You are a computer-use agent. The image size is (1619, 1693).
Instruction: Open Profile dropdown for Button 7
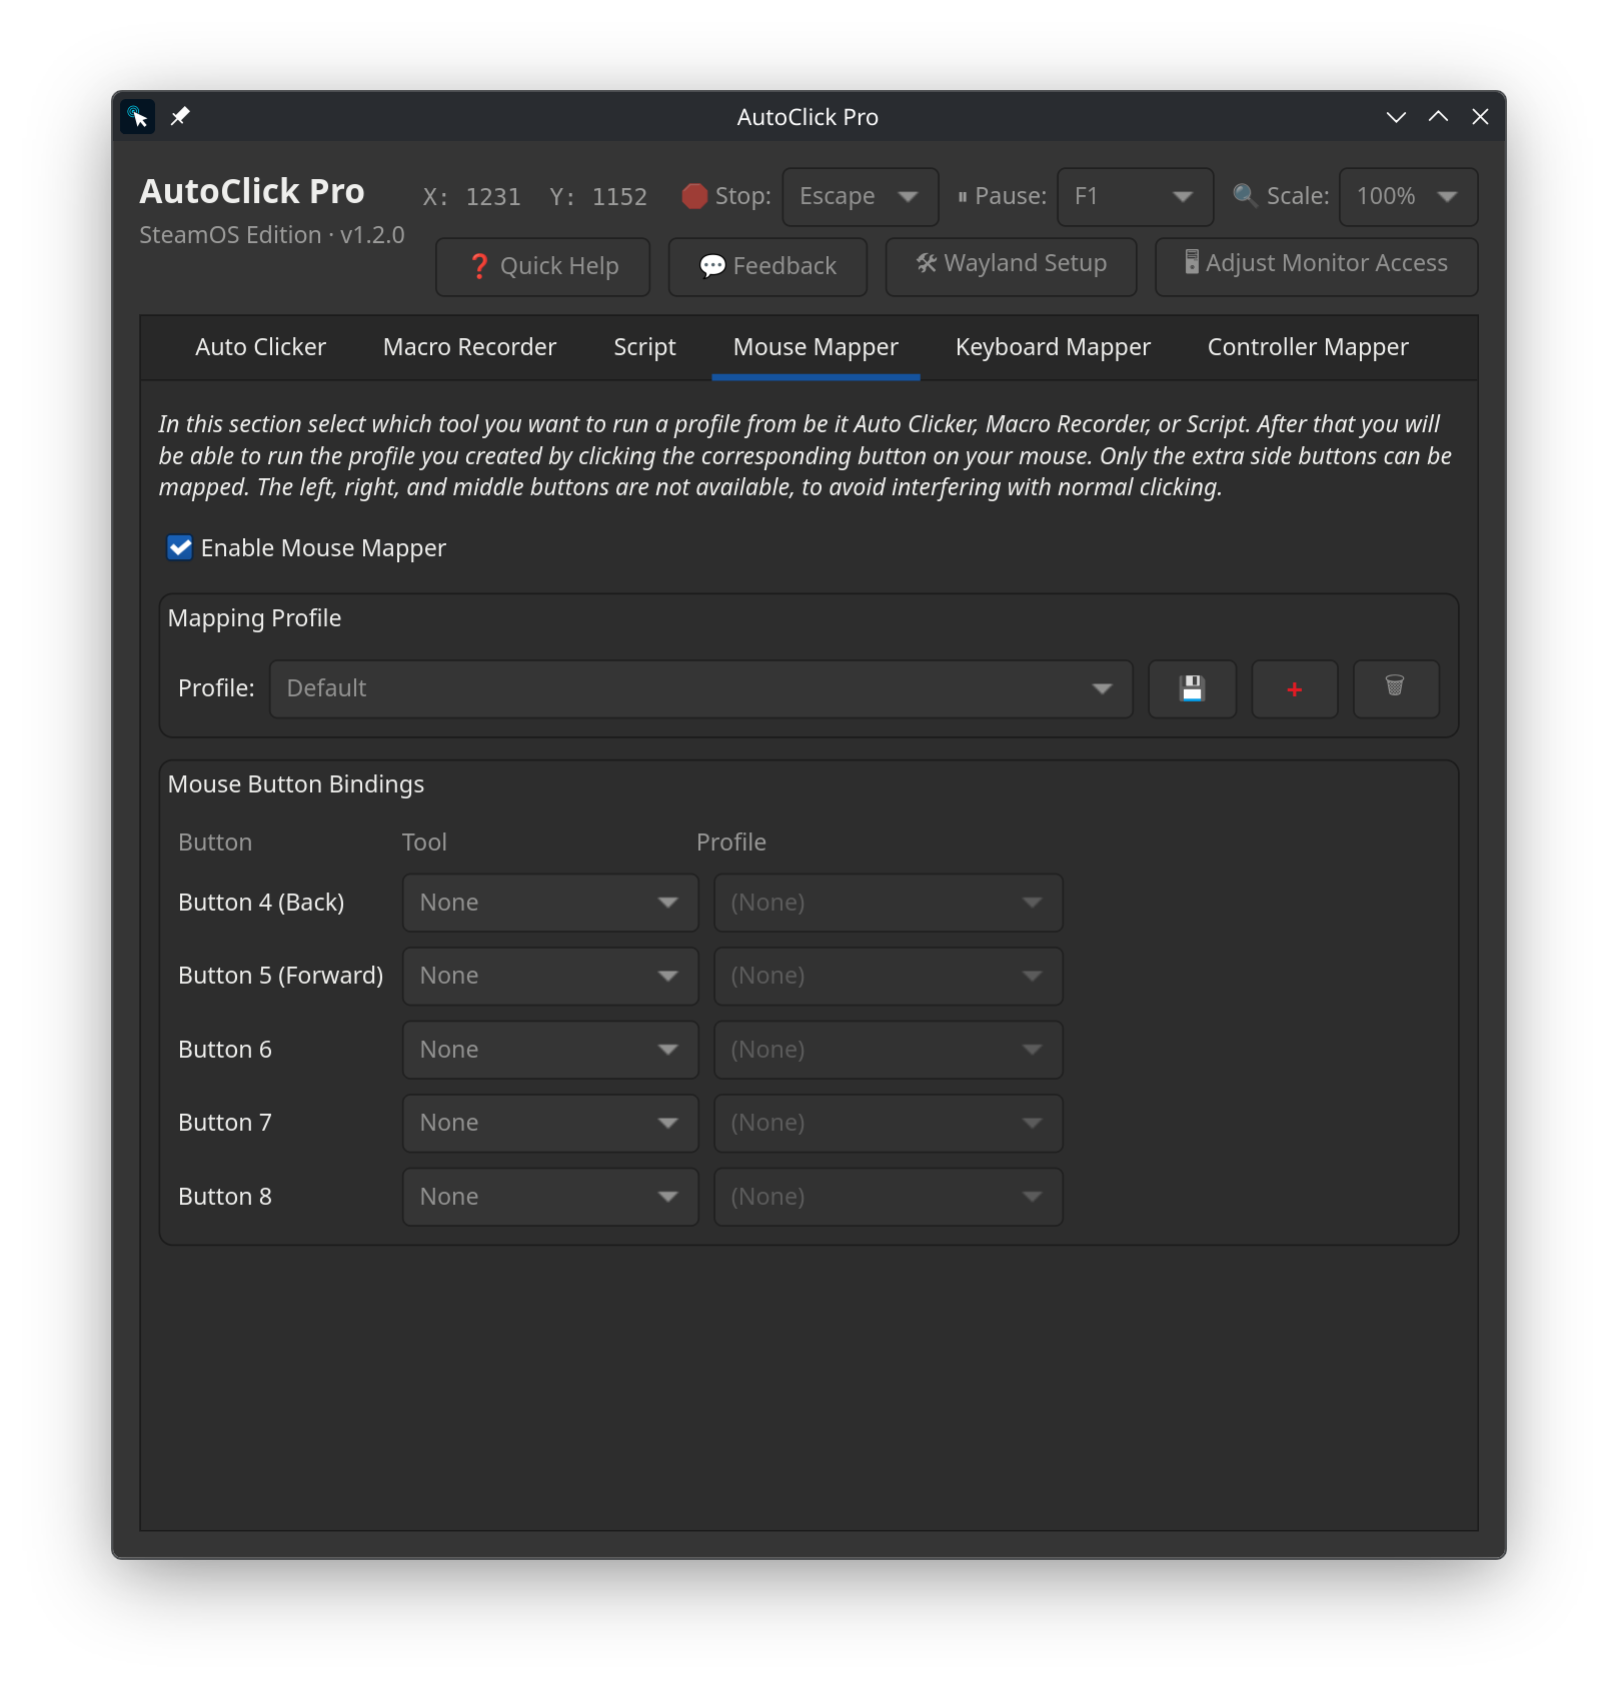click(x=888, y=1123)
